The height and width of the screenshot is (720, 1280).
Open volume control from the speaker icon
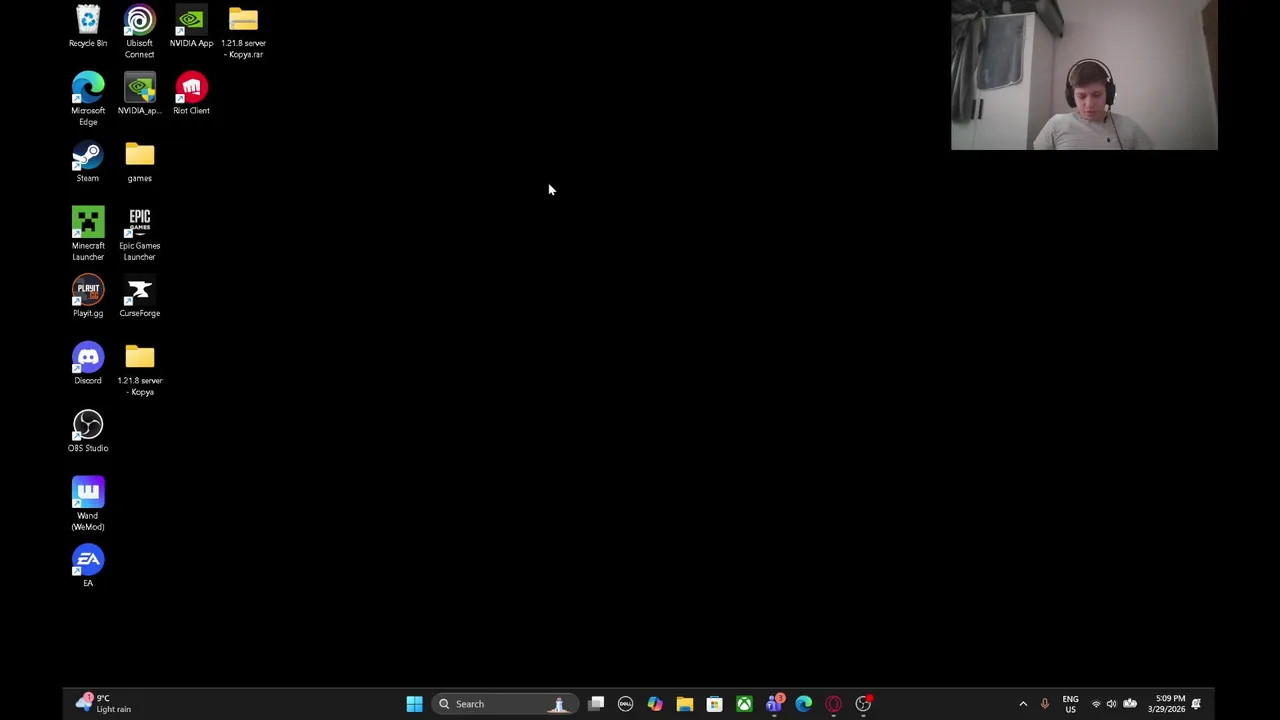[x=1111, y=704]
